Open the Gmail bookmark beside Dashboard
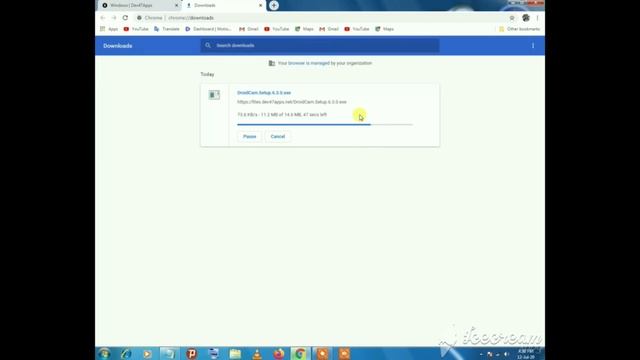The height and width of the screenshot is (360, 640). tap(249, 29)
